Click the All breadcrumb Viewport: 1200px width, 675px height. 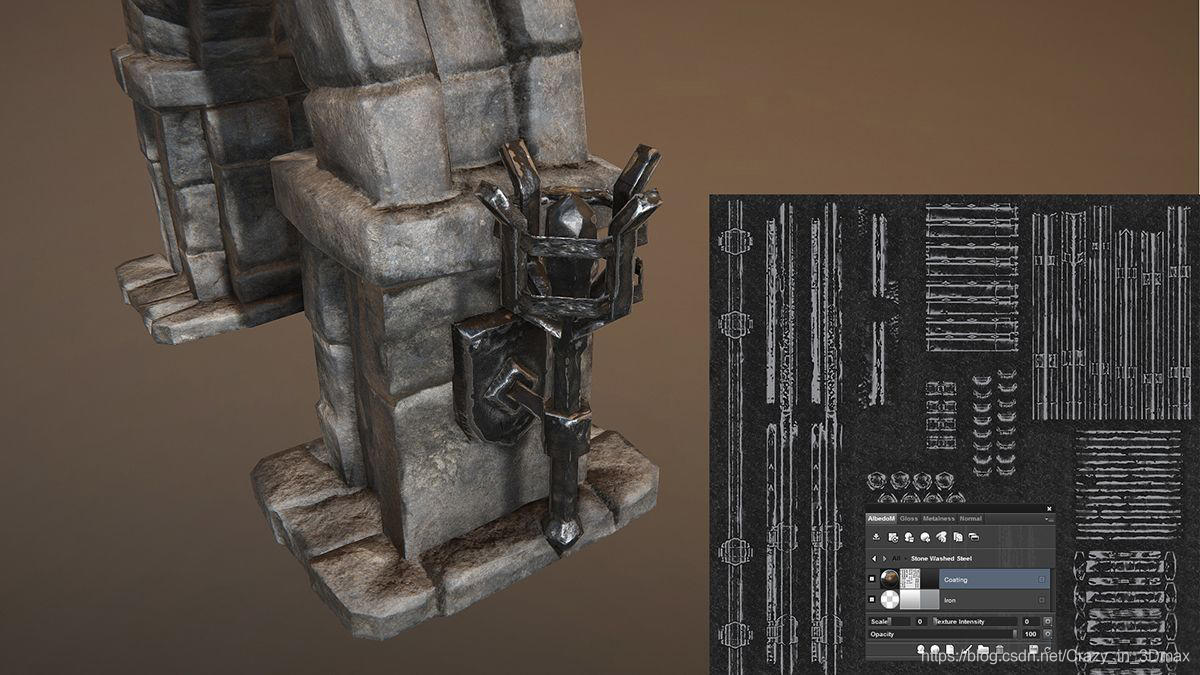tap(896, 559)
